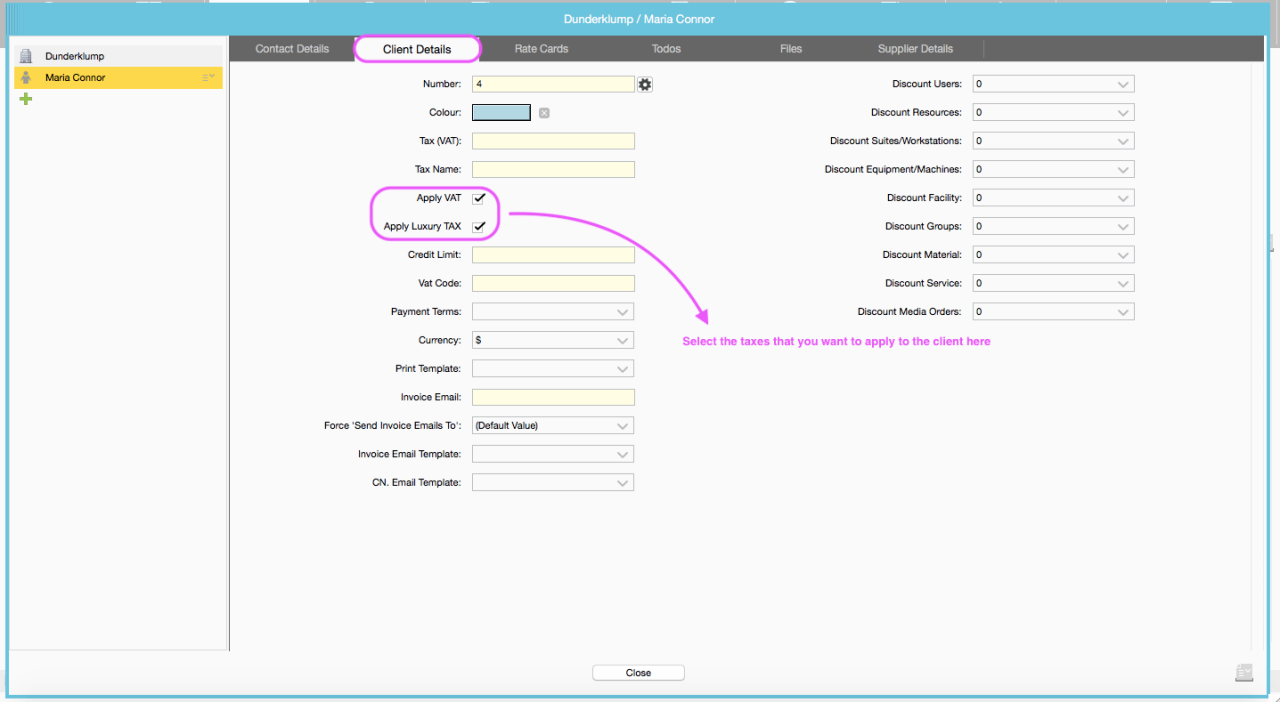The width and height of the screenshot is (1280, 702).
Task: Select the Client Details tab
Action: pos(417,49)
